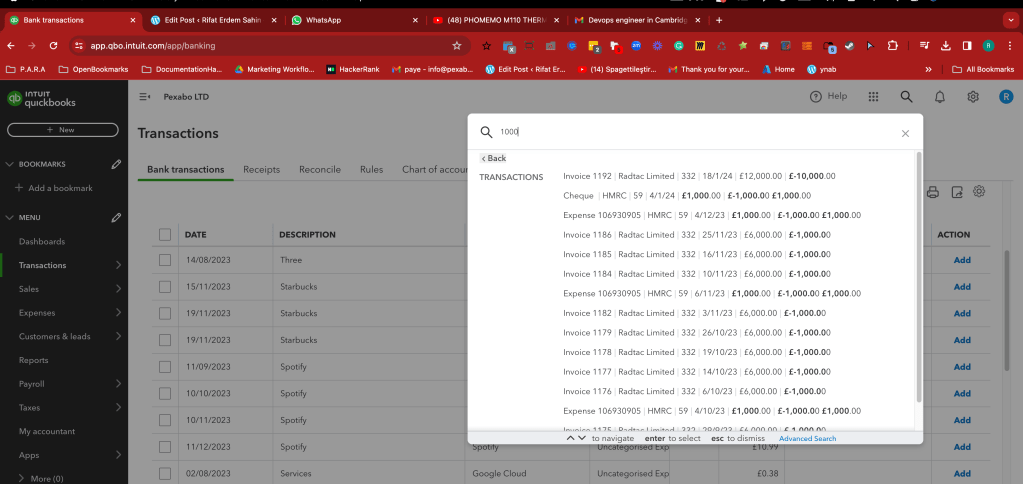Screen dimensions: 1023x484
Task: Open the R user profile avatar
Action: point(1006,97)
